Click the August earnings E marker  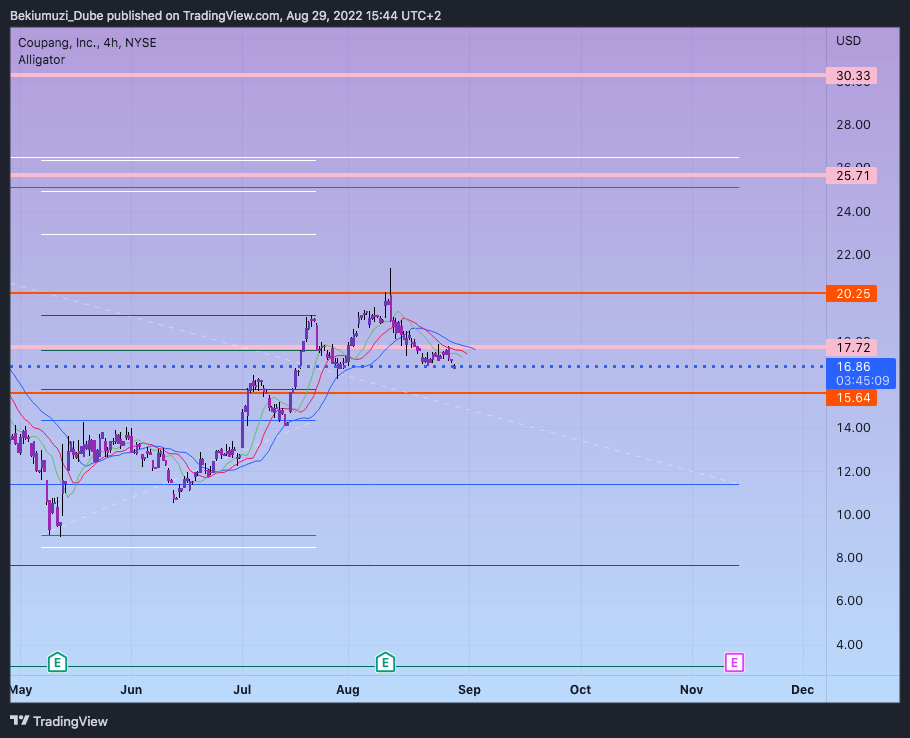385,662
